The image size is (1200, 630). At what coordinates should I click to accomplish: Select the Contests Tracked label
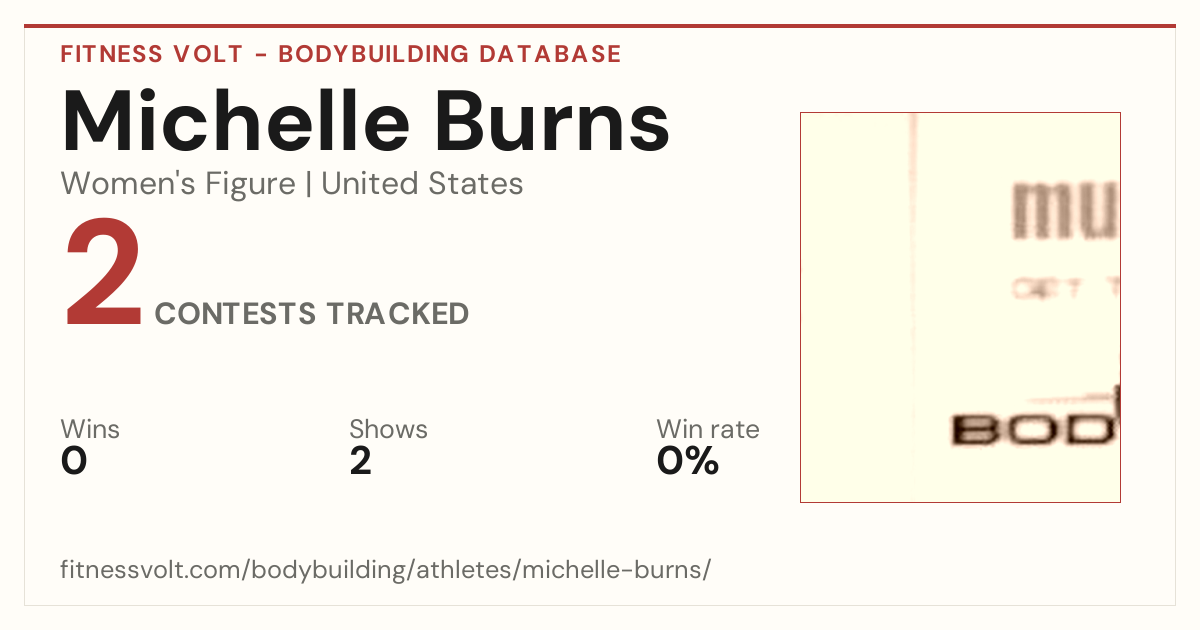pyautogui.click(x=312, y=314)
